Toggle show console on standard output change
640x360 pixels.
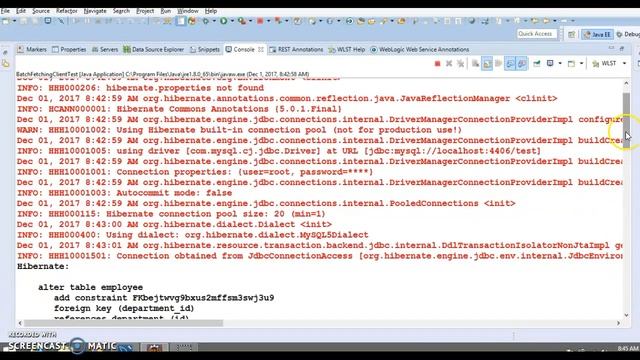[510, 64]
